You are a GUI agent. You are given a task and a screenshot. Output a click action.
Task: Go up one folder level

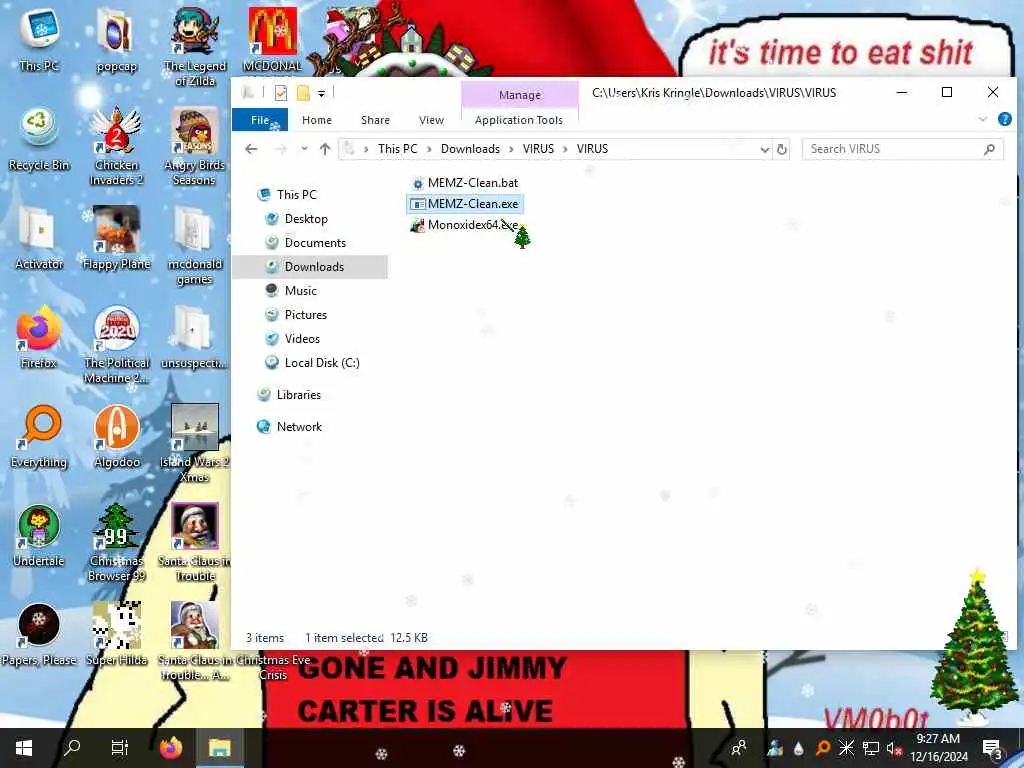click(325, 149)
